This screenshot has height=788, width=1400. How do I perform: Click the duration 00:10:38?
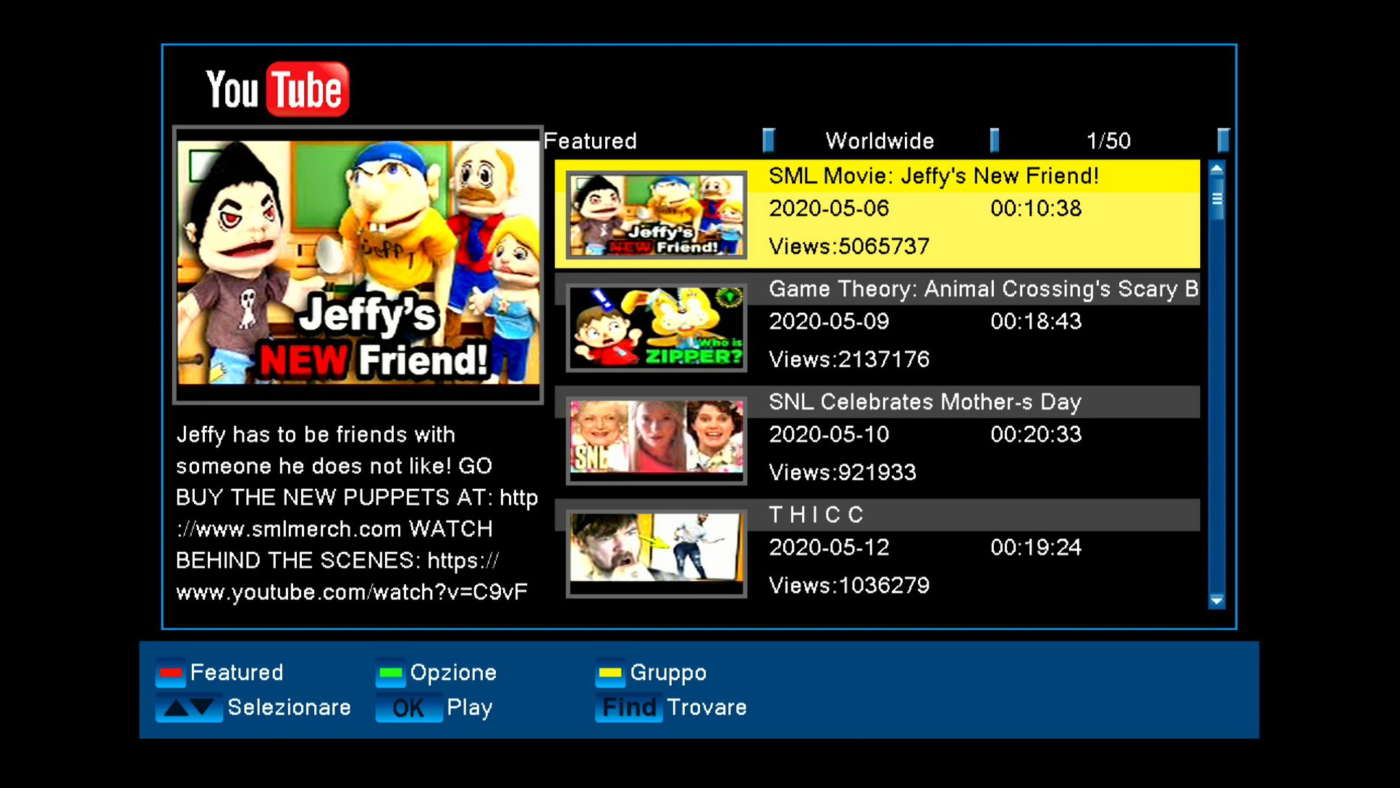tap(1036, 209)
